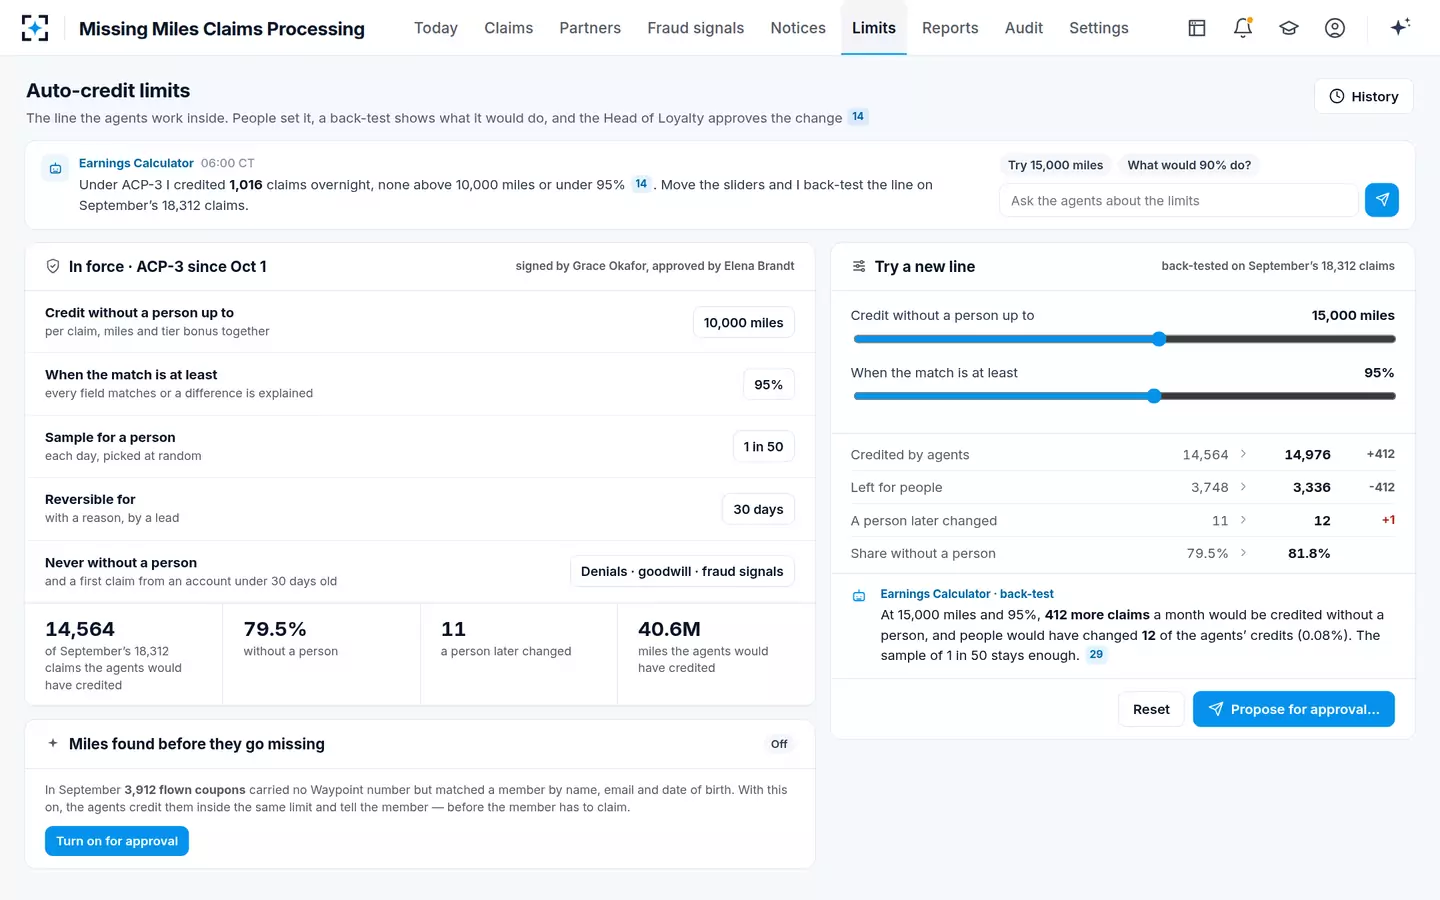
Task: Switch to the Today tab
Action: (x=436, y=28)
